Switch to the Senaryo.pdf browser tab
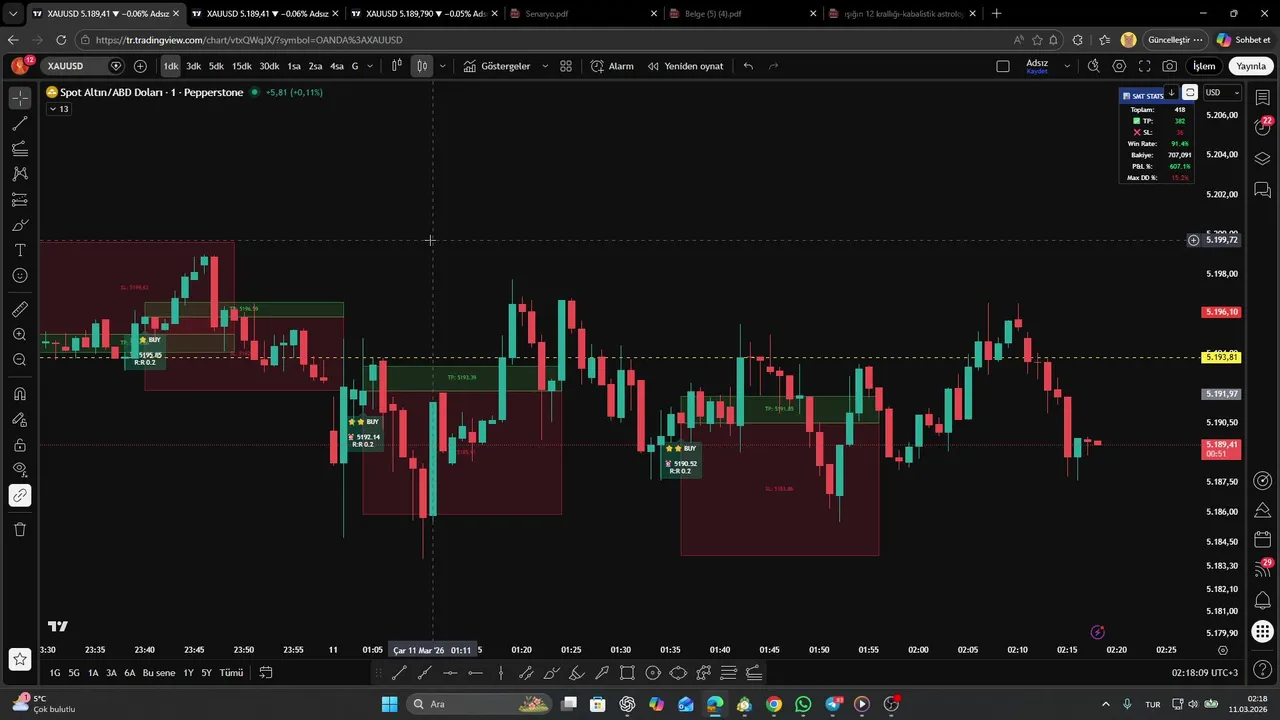Screen dimensions: 1280x720 pos(585,13)
